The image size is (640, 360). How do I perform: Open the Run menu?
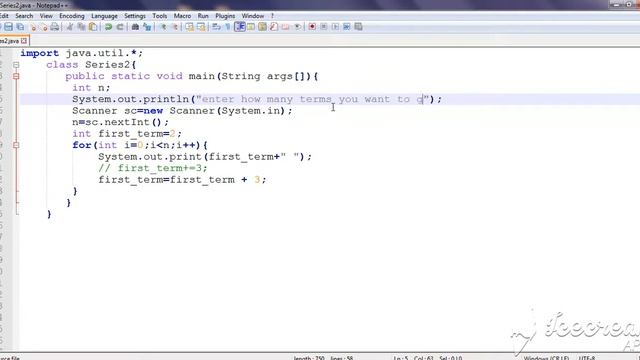203,16
